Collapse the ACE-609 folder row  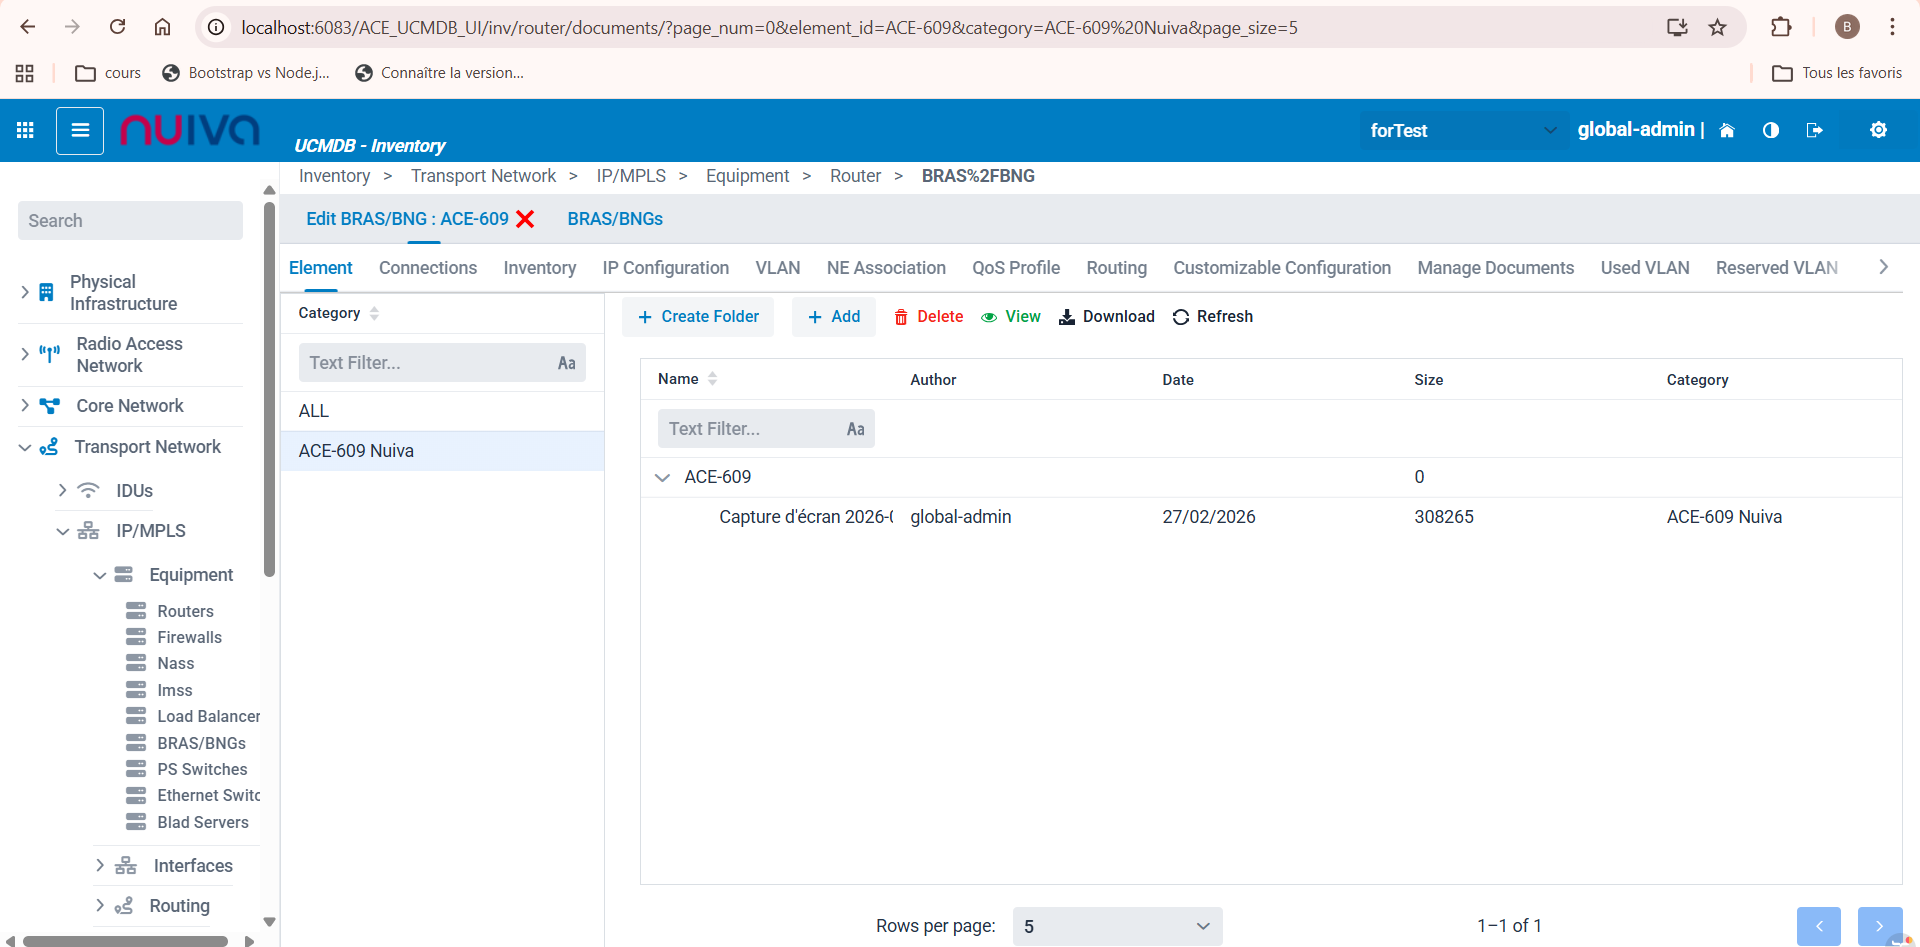coord(662,478)
